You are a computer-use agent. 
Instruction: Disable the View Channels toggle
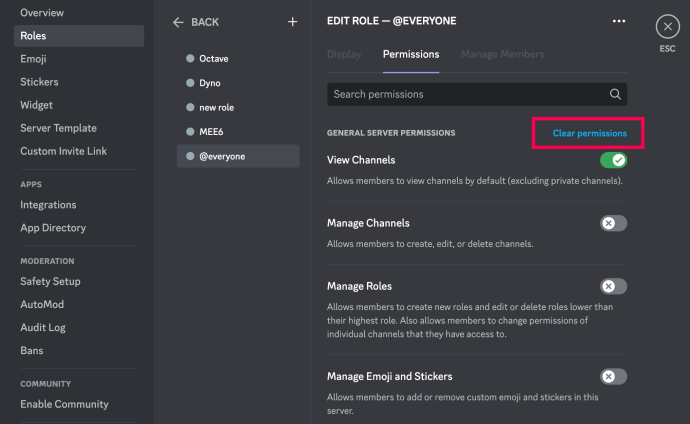[613, 160]
